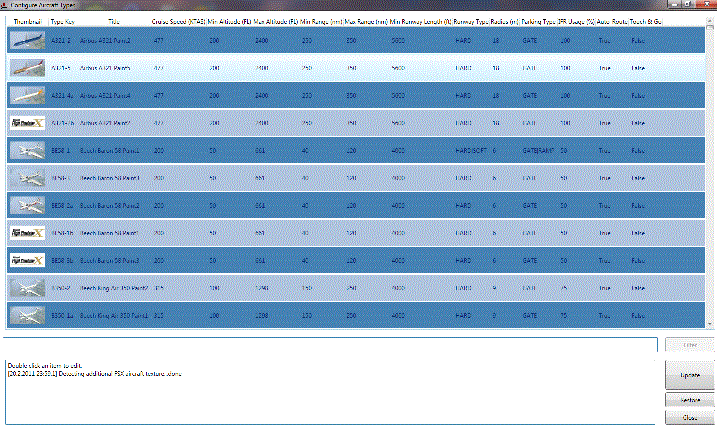Click the Configure Aircraft Types window icon
The height and width of the screenshot is (426, 717).
(x=5, y=5)
